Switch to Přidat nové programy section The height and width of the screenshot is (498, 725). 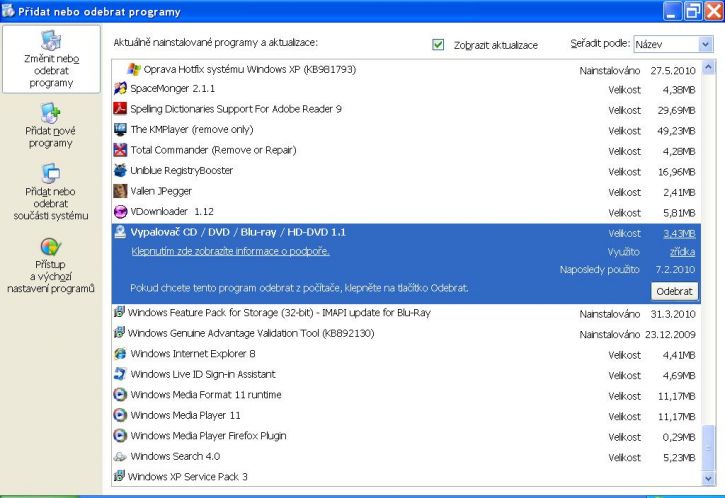click(x=50, y=125)
